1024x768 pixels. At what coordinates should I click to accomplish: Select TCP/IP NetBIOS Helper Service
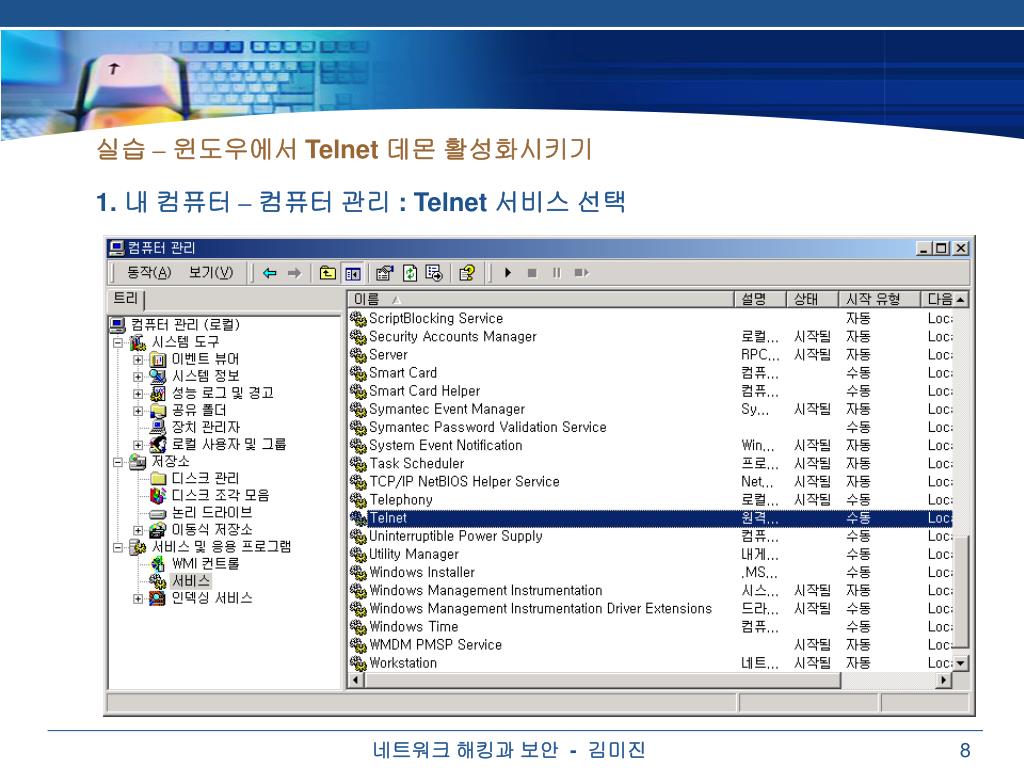(x=650, y=481)
